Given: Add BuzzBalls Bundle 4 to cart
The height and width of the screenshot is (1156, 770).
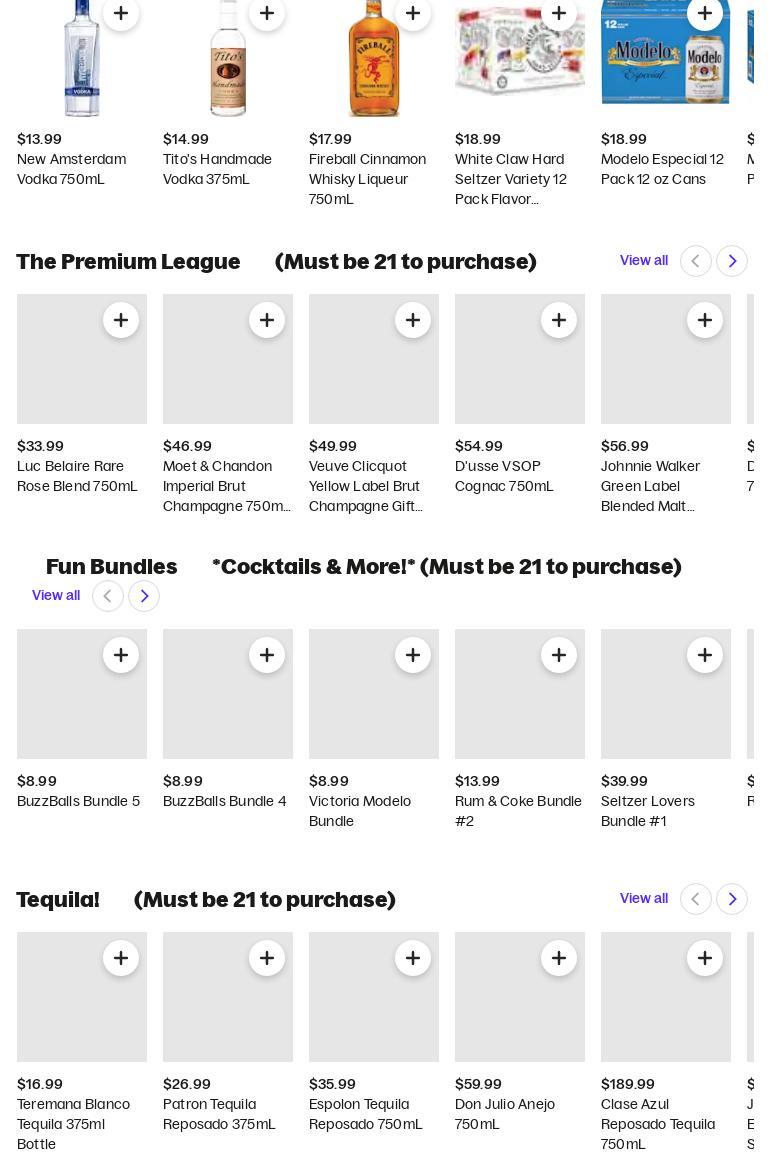Looking at the screenshot, I should tap(267, 655).
